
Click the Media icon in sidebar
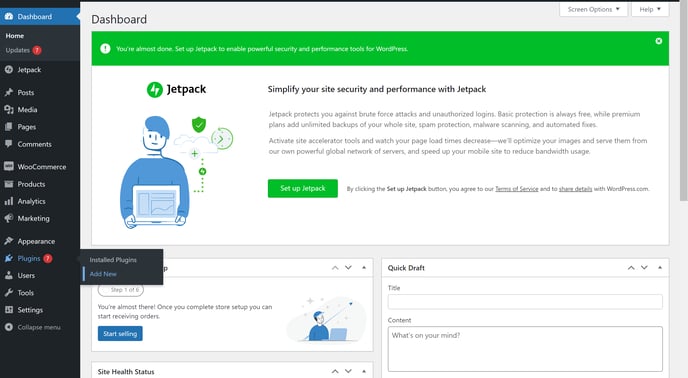(x=9, y=109)
